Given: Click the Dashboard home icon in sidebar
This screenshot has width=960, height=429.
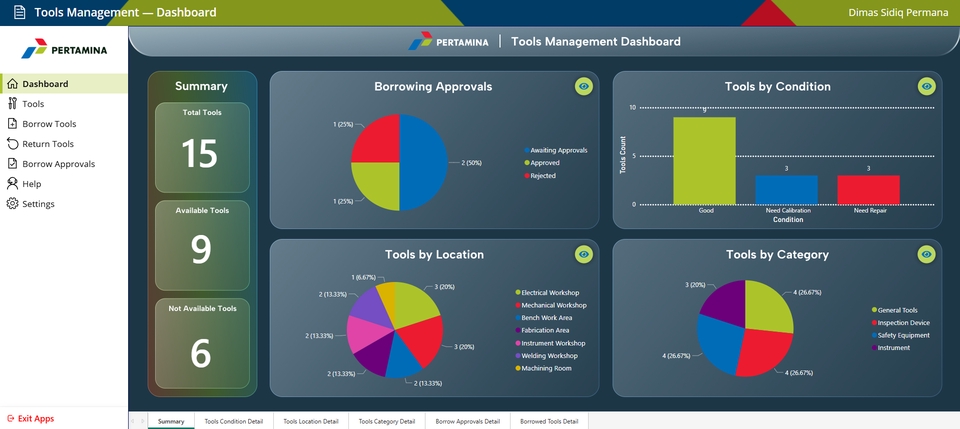Looking at the screenshot, I should point(12,84).
